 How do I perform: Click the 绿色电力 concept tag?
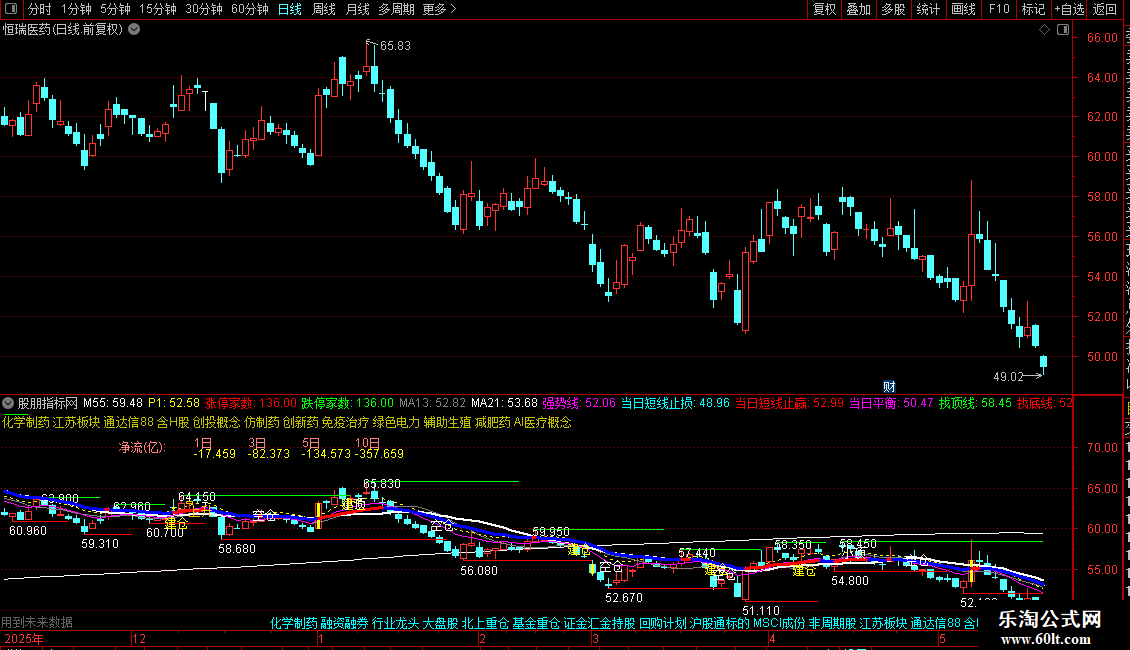(x=396, y=422)
